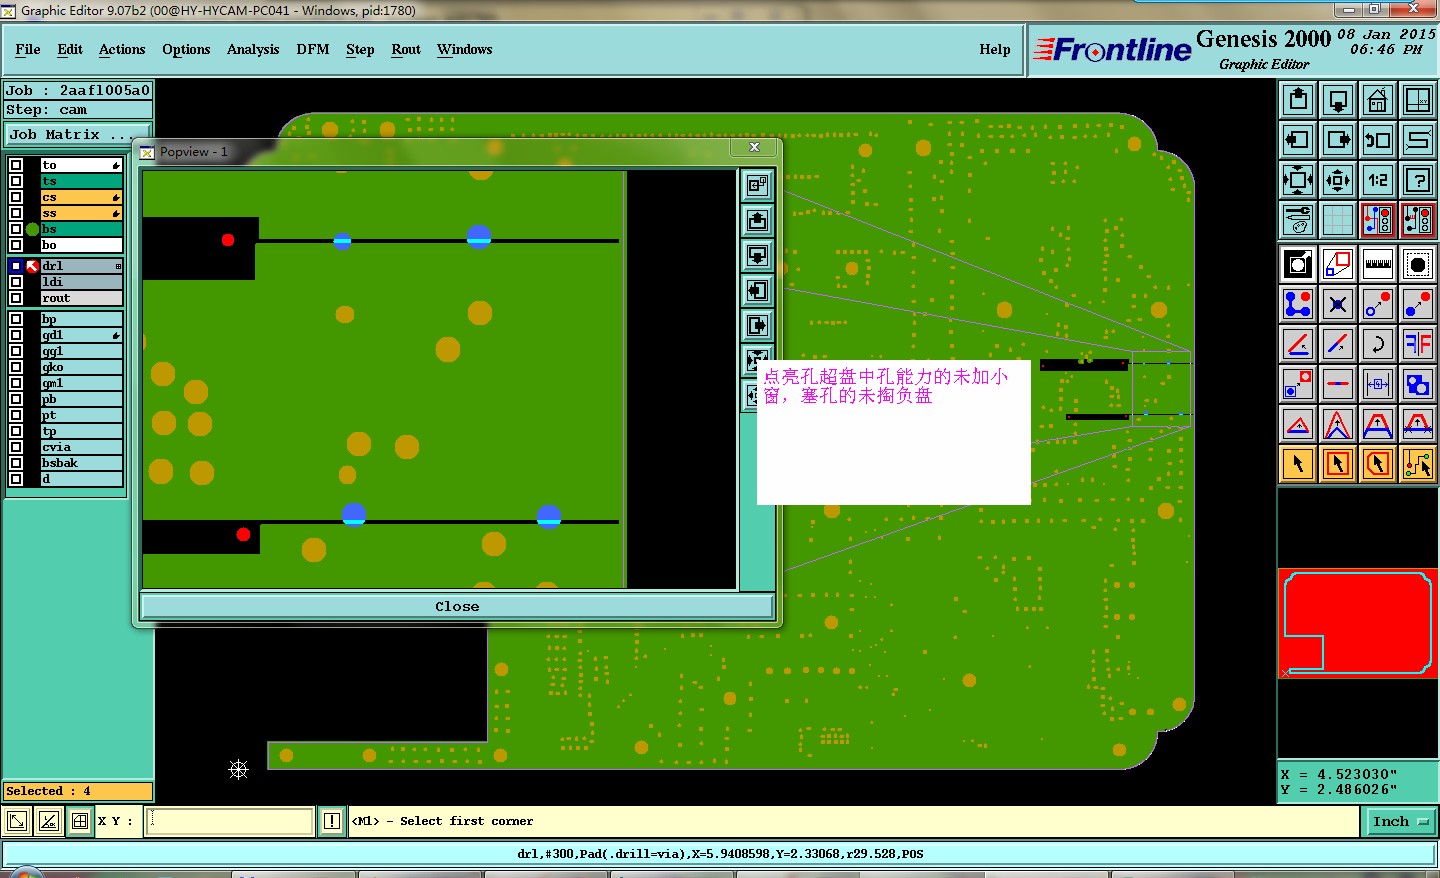
Task: Click the green color dot beside 'bs' layer
Action: coord(32,229)
